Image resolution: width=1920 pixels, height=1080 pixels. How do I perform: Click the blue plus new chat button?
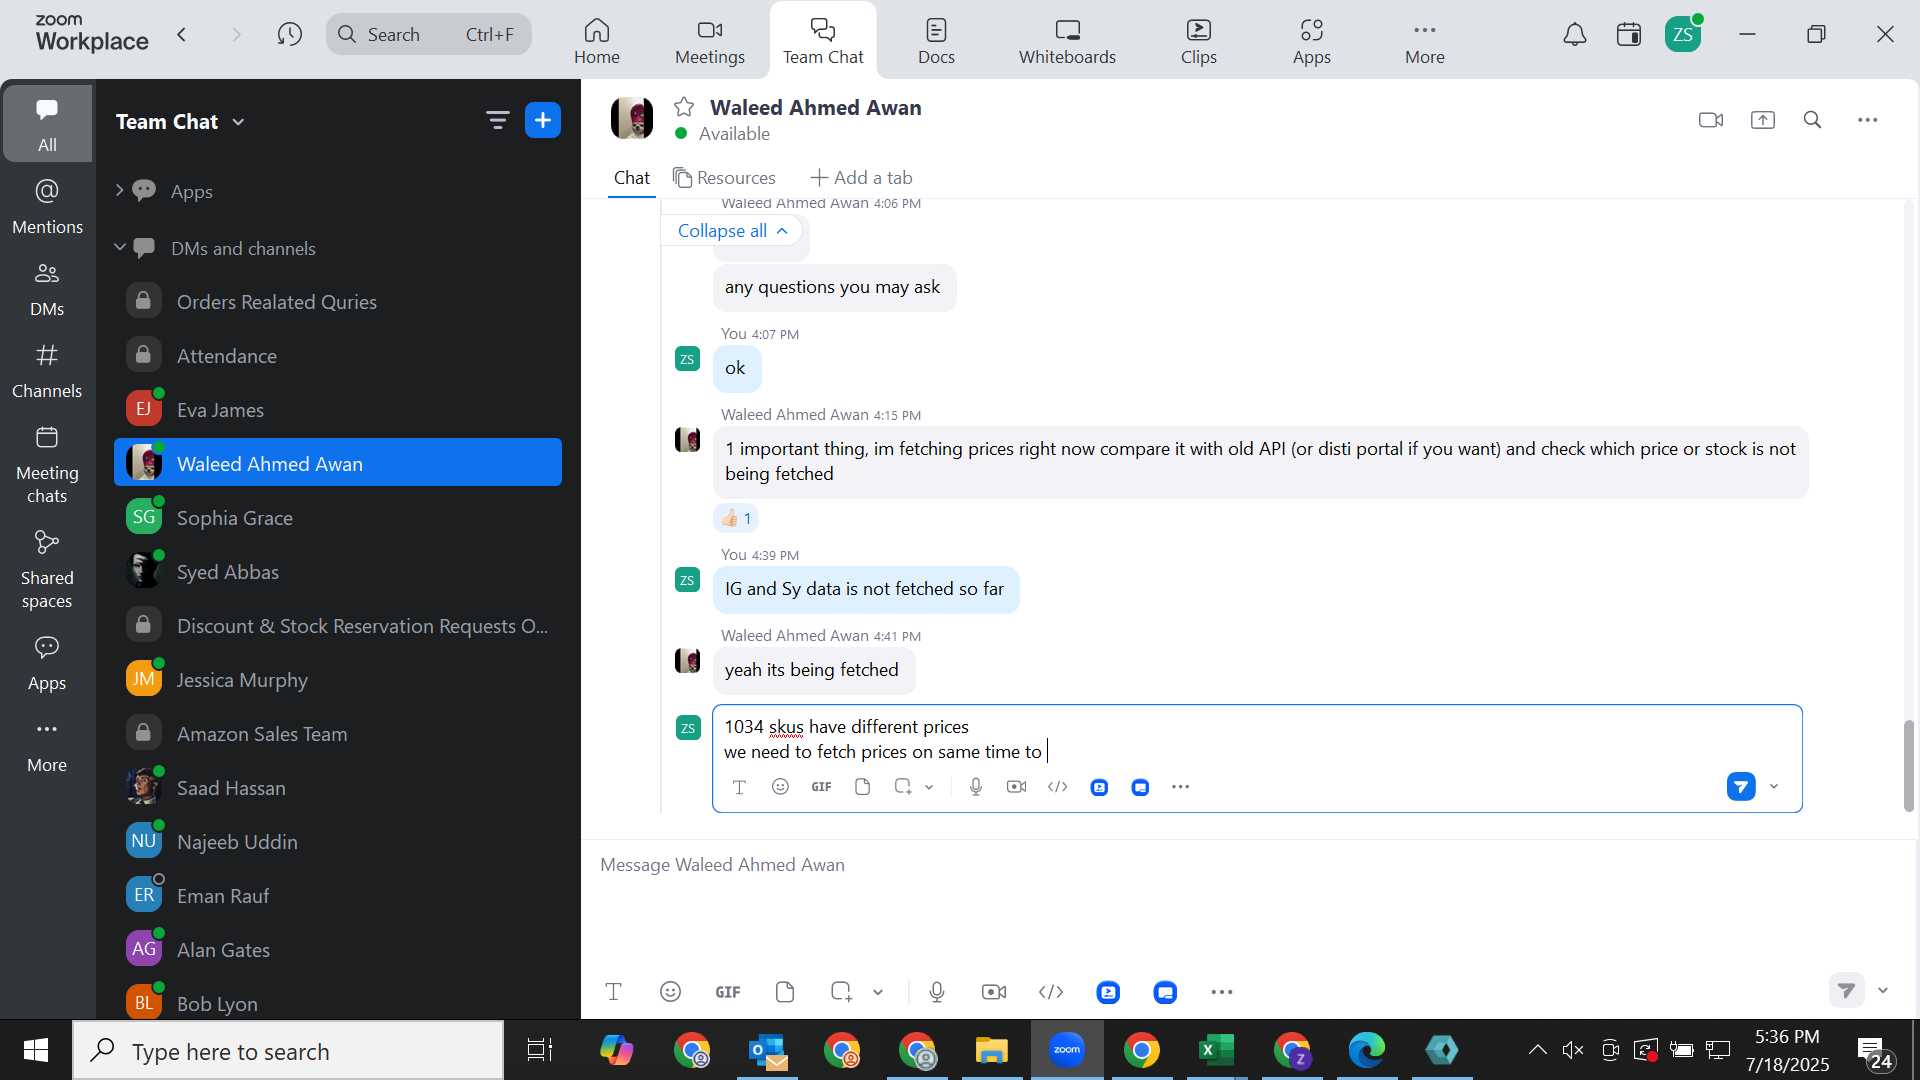(543, 121)
